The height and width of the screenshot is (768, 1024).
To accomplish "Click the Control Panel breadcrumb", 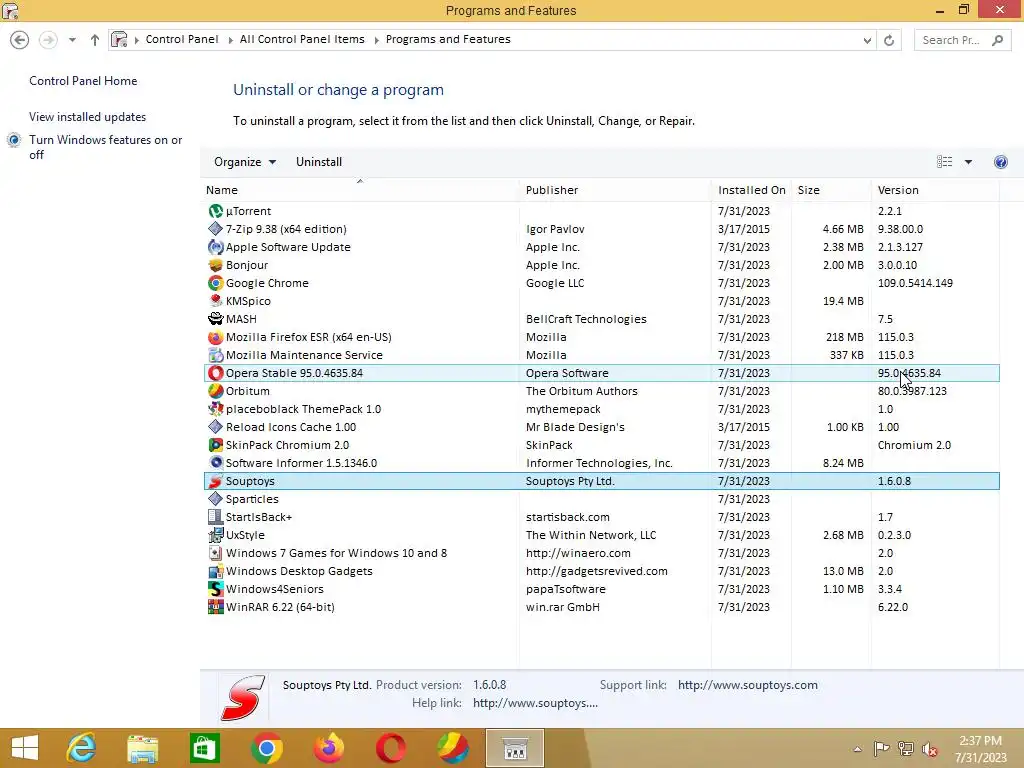I will [182, 39].
